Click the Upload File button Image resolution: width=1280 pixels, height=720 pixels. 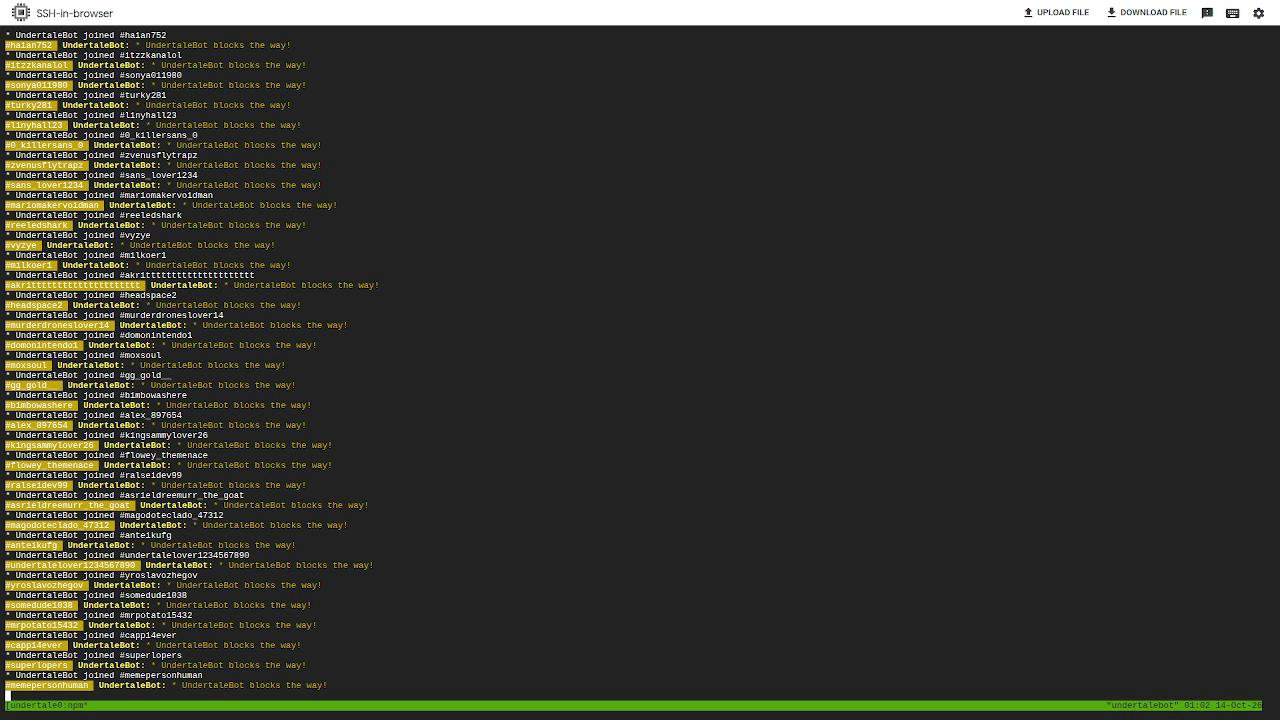point(1056,13)
